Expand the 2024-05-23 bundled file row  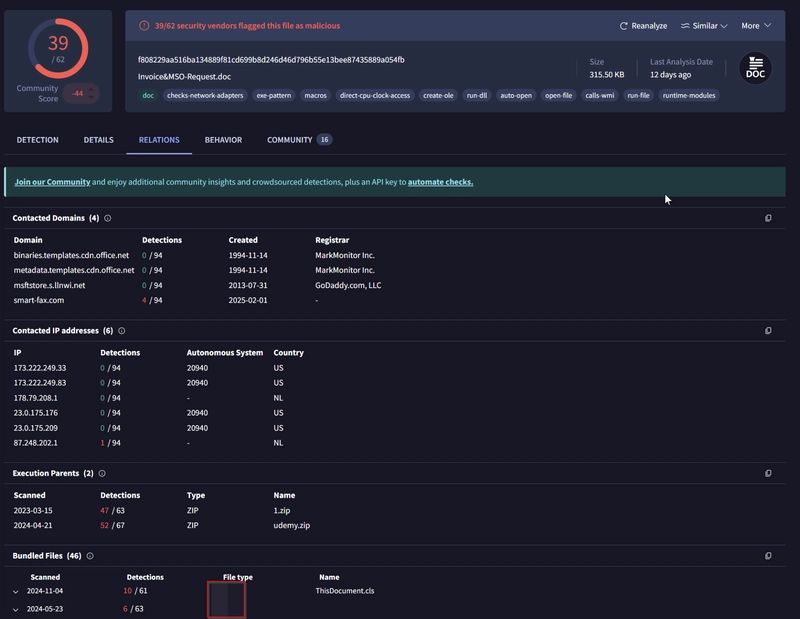coord(16,609)
